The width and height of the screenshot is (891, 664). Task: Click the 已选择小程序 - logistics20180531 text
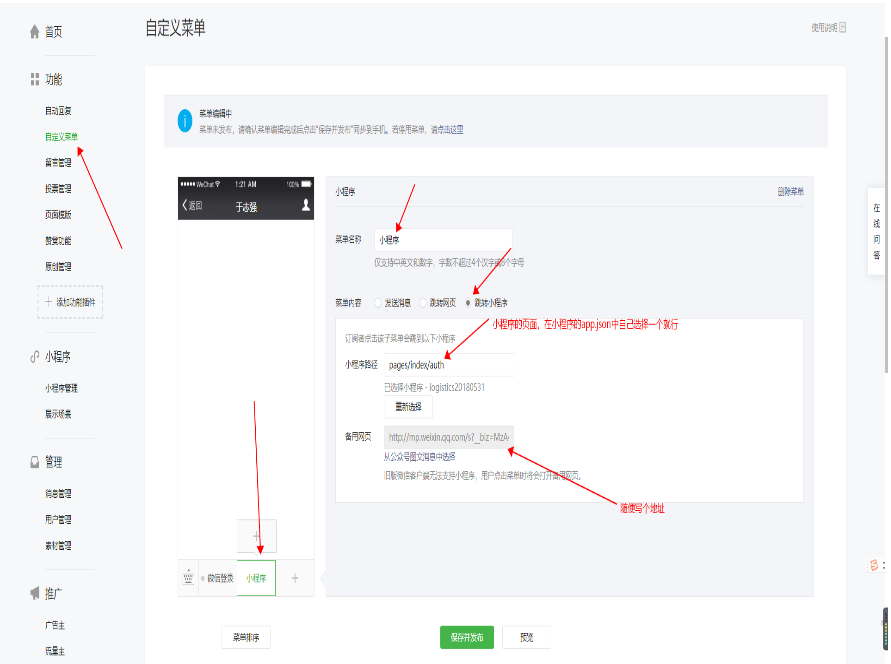(x=435, y=388)
